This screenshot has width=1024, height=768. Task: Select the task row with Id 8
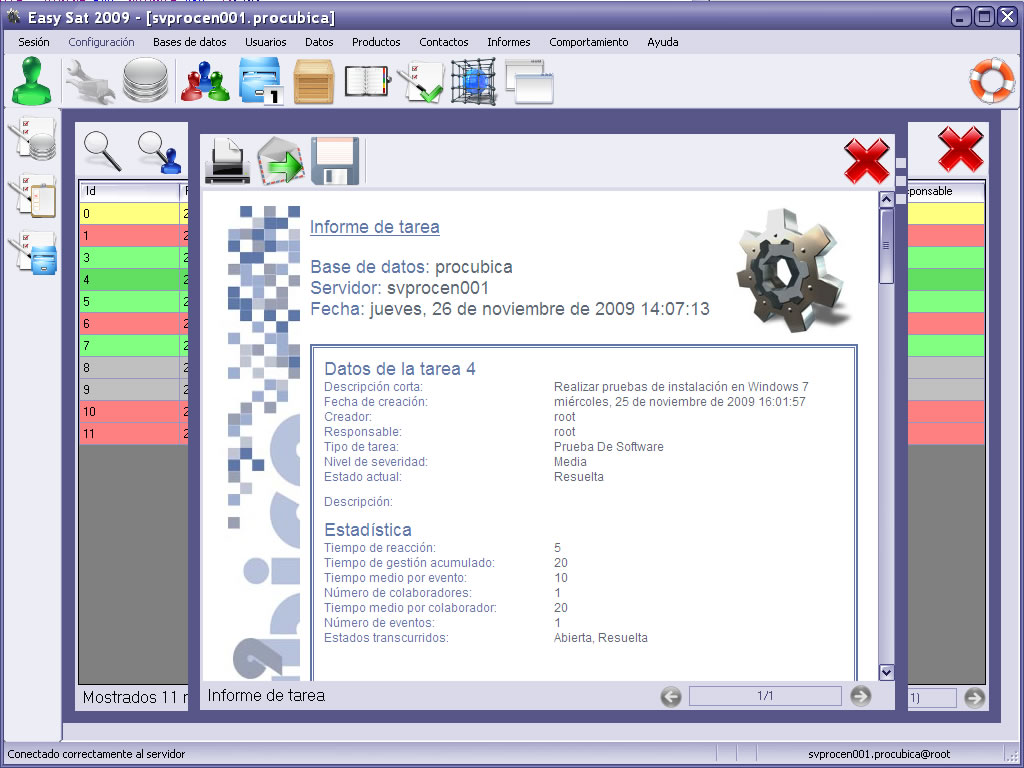coord(133,368)
